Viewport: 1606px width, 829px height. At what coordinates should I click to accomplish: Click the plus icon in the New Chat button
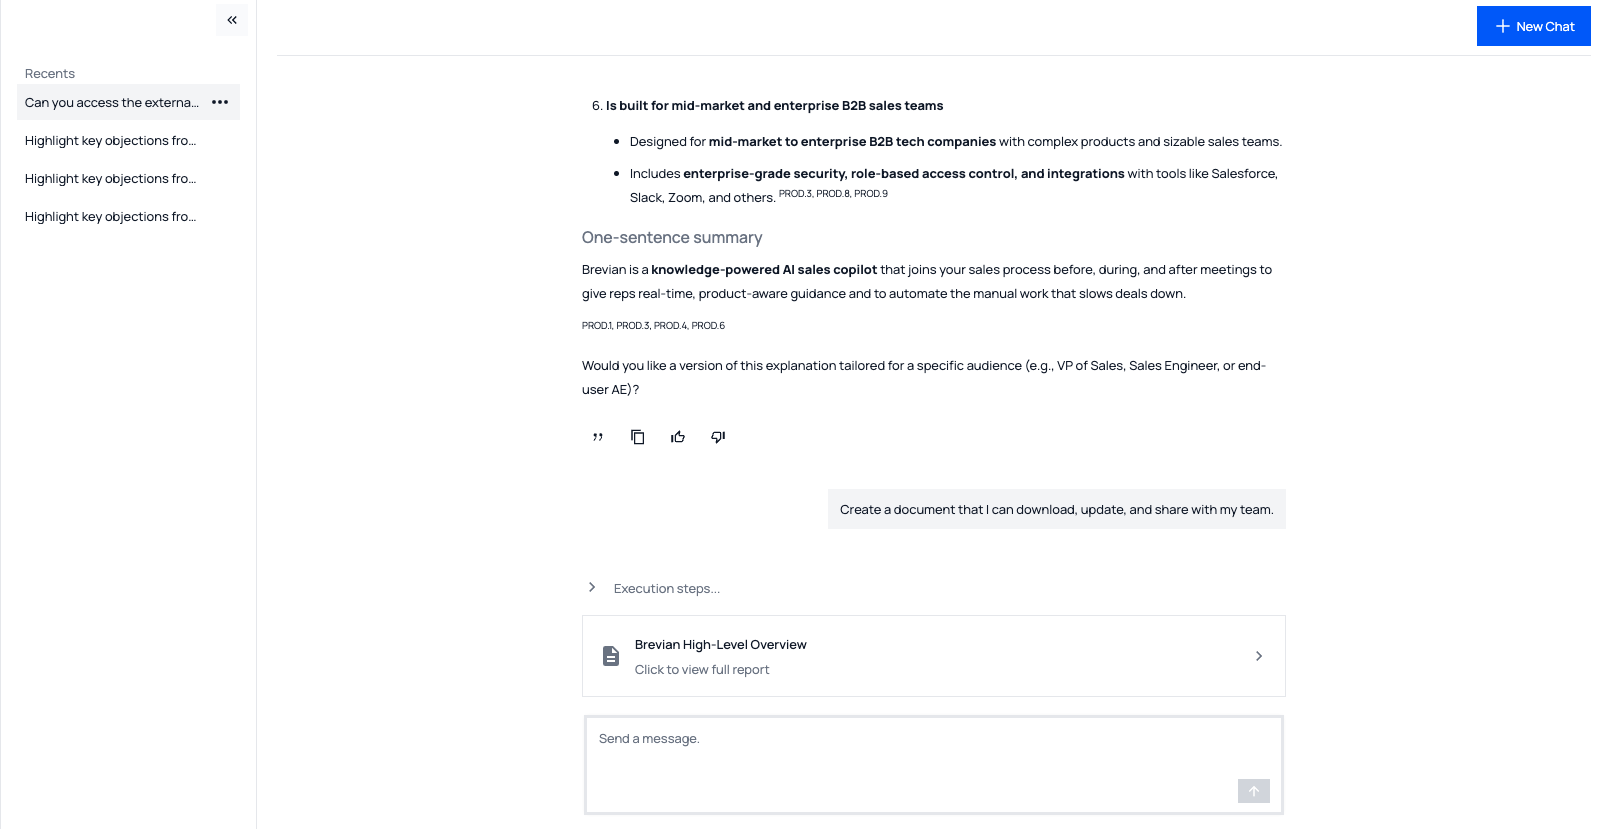point(1501,25)
